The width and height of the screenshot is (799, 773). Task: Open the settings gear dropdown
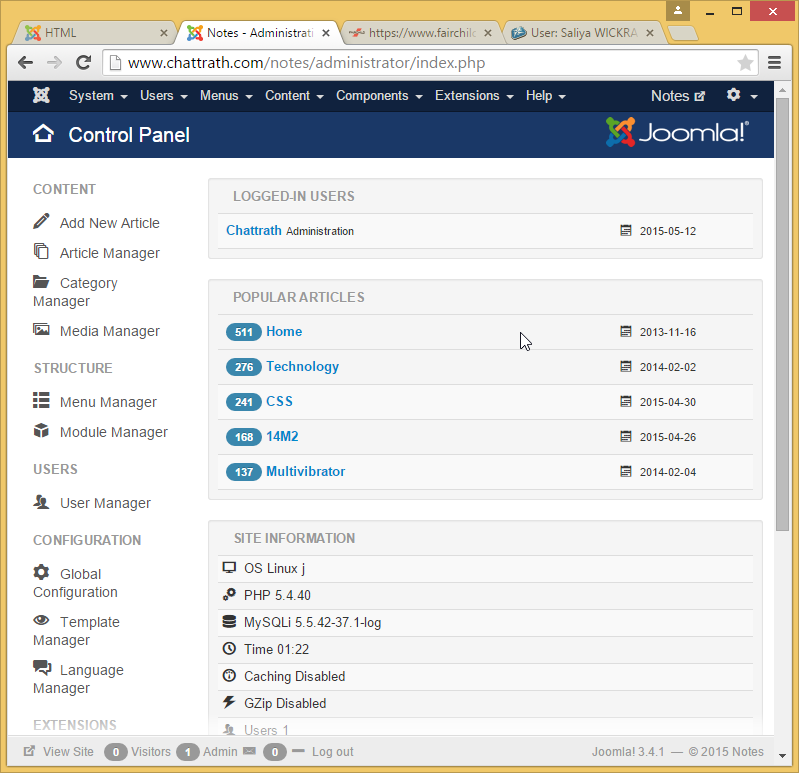(x=740, y=96)
